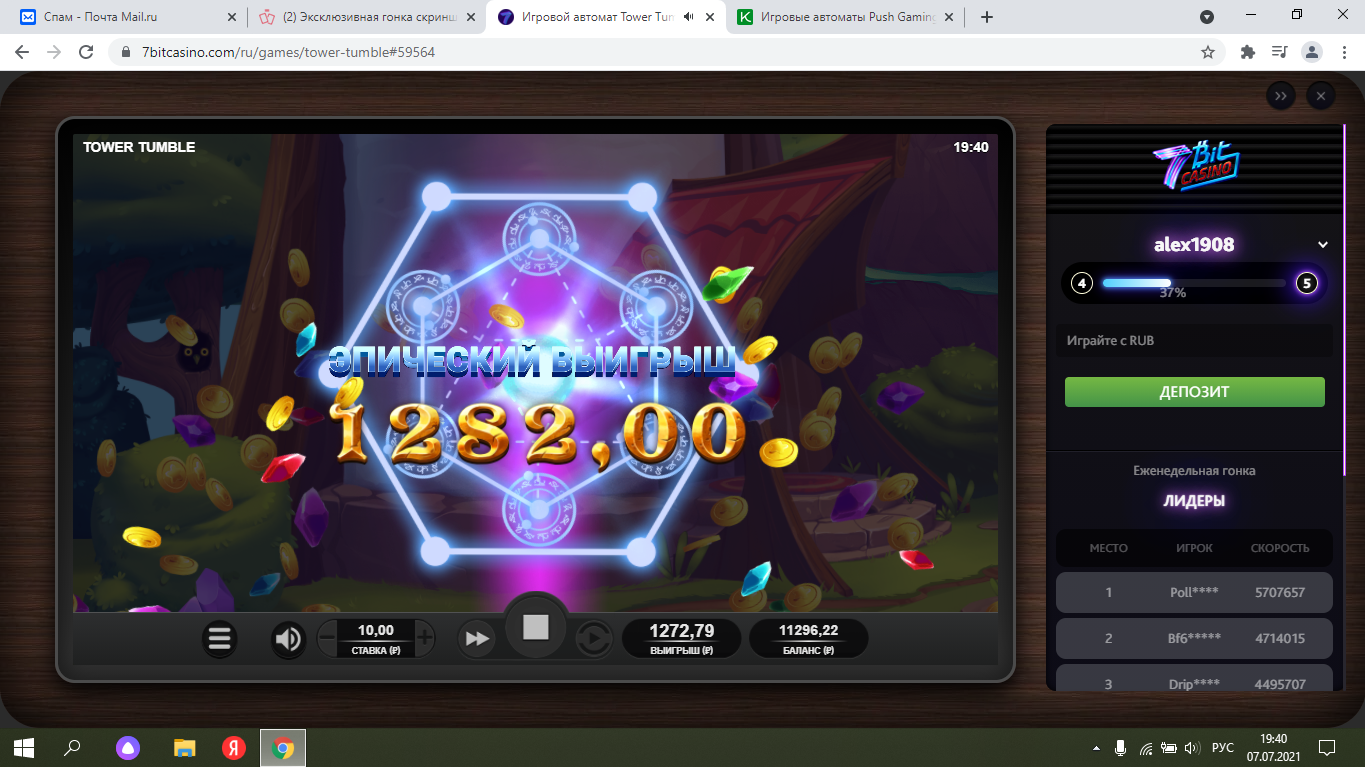1365x767 pixels.
Task: Collapse the sidebar with double-chevron icon
Action: pos(1281,96)
